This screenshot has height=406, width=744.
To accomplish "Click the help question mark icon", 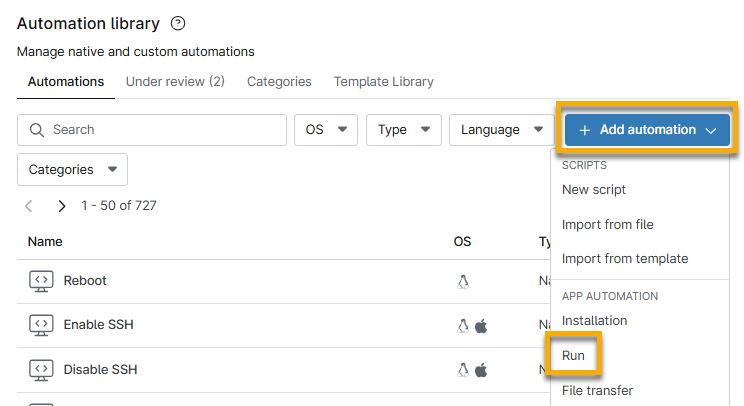I will pyautogui.click(x=179, y=23).
